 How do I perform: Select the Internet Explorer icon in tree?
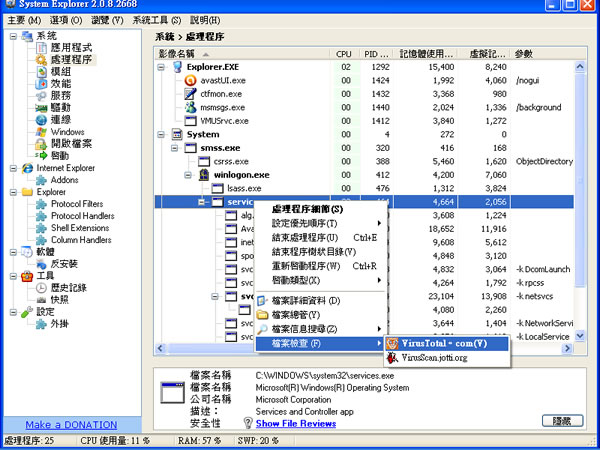click(27, 168)
